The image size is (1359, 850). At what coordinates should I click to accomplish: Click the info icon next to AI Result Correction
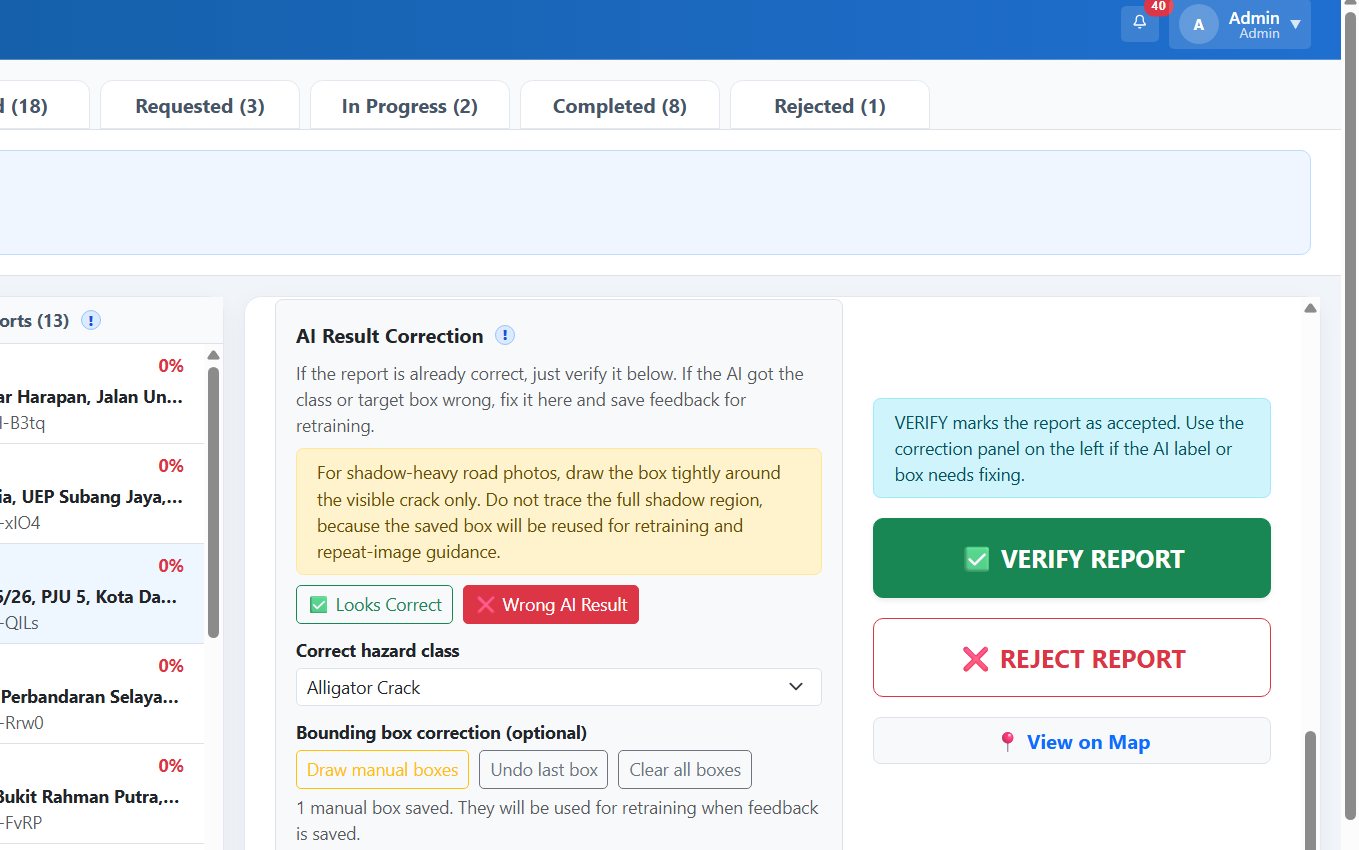(x=505, y=335)
